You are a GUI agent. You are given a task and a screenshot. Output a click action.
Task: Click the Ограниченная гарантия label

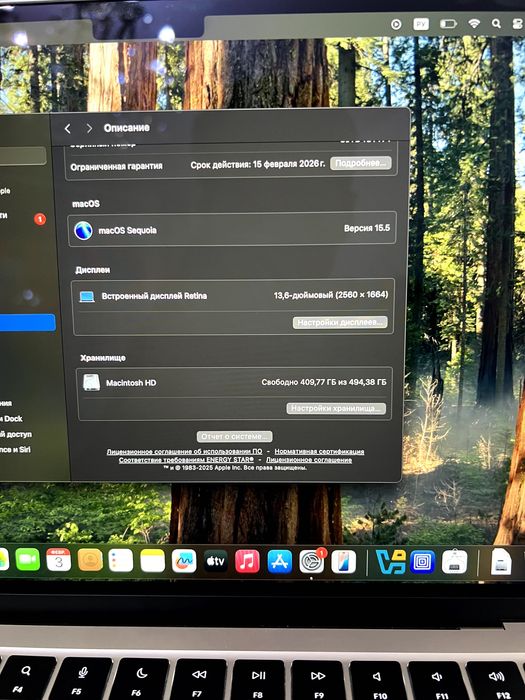tap(117, 167)
